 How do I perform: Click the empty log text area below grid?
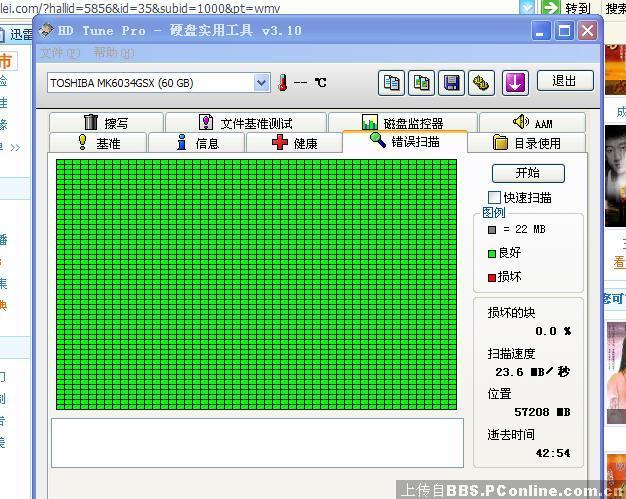pos(257,442)
